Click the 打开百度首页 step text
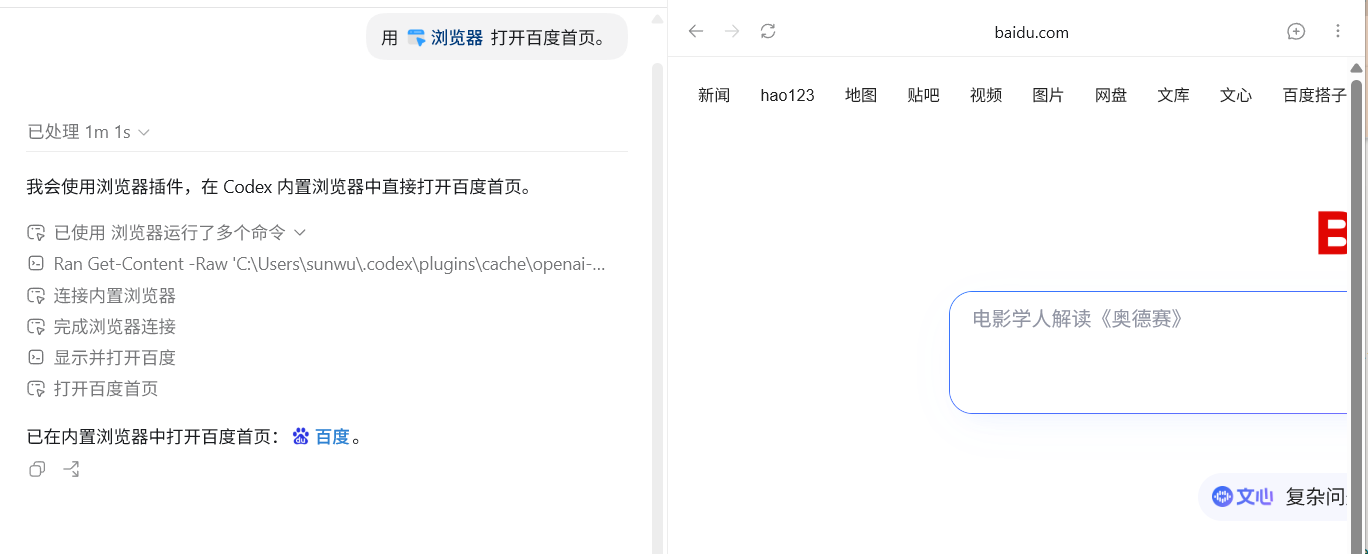The height and width of the screenshot is (554, 1368). (106, 388)
